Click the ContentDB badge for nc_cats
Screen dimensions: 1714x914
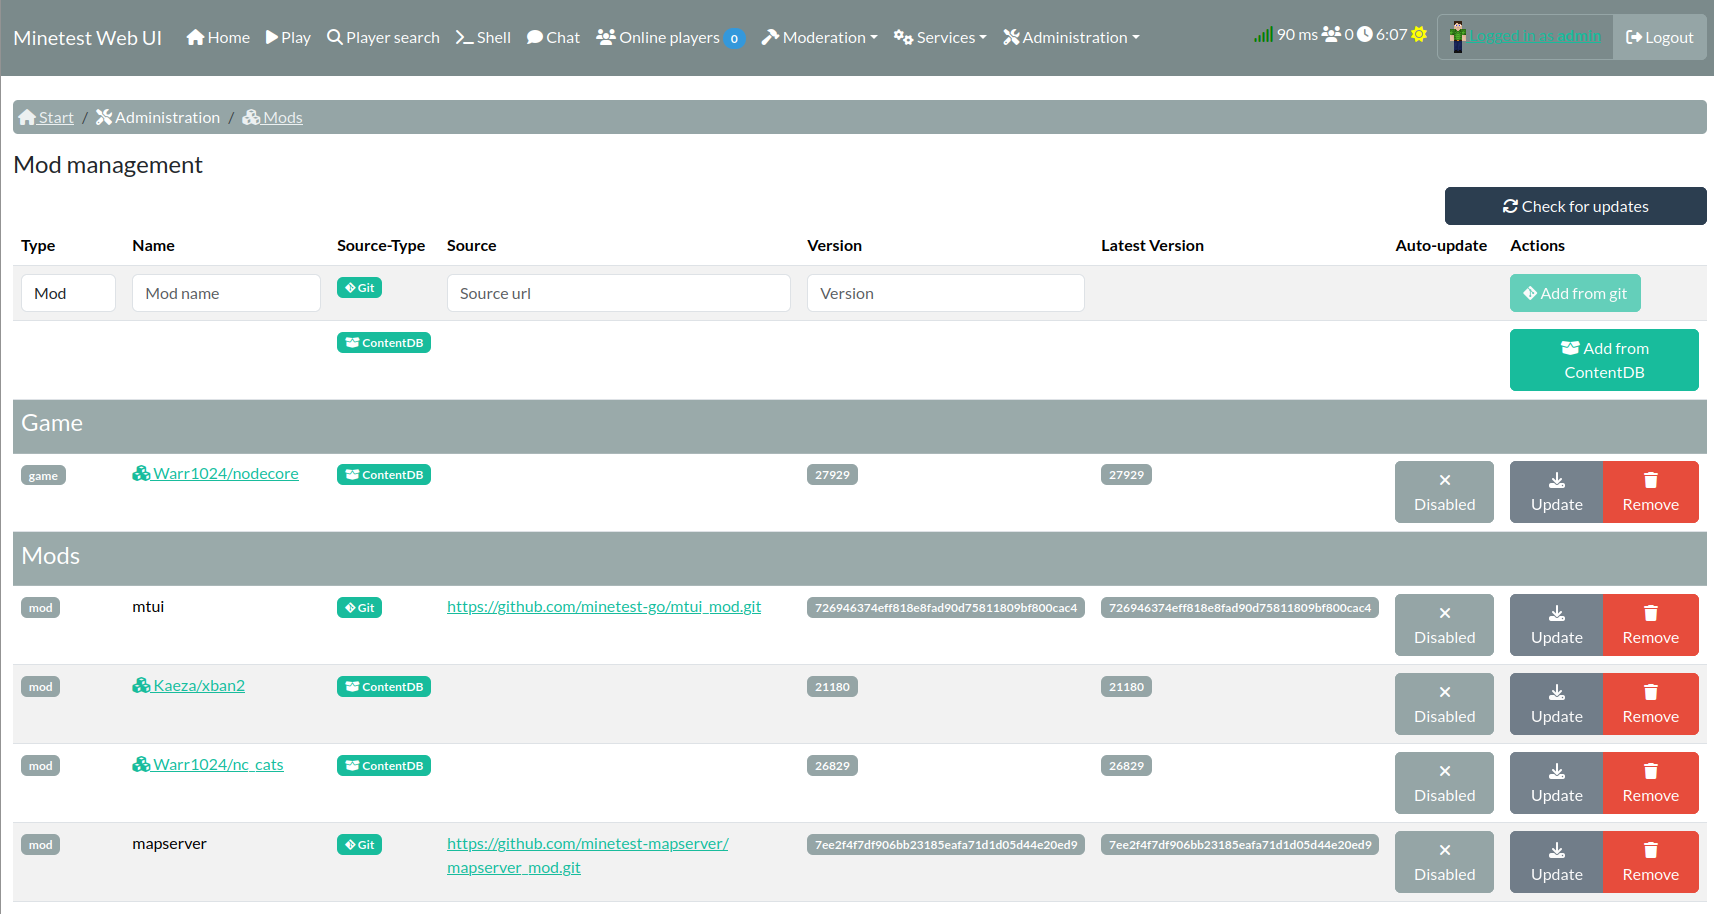pyautogui.click(x=384, y=766)
